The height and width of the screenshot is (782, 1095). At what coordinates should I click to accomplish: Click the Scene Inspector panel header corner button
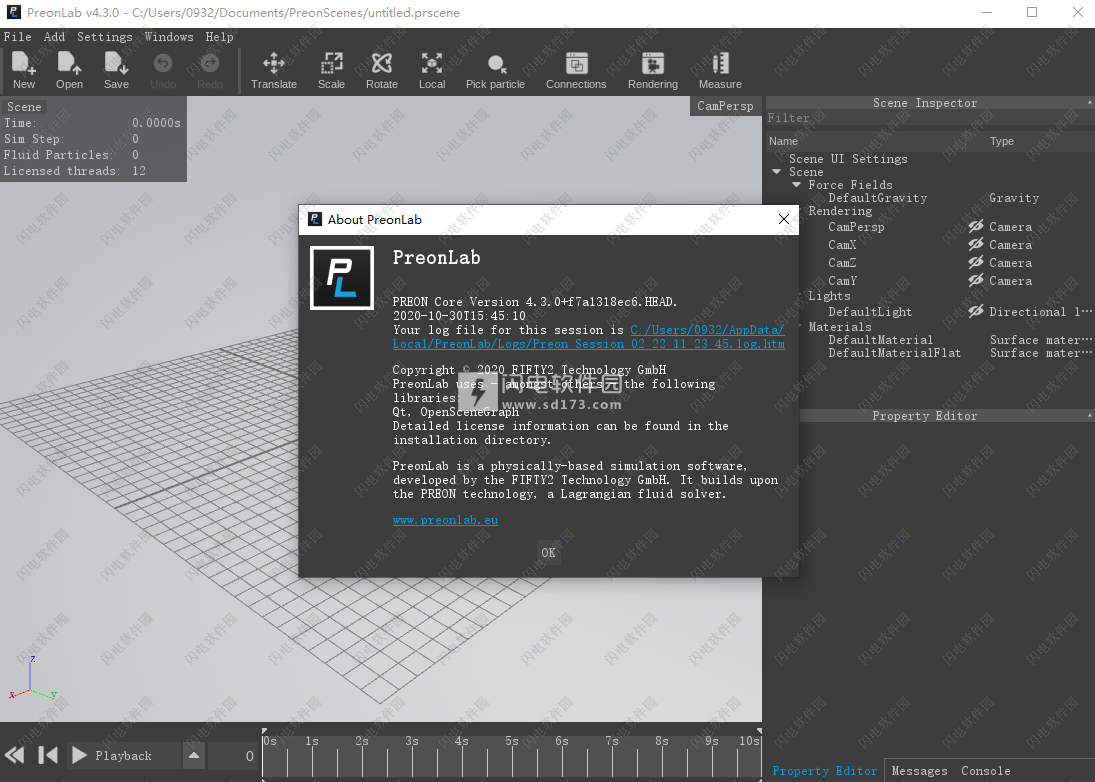pos(1089,103)
